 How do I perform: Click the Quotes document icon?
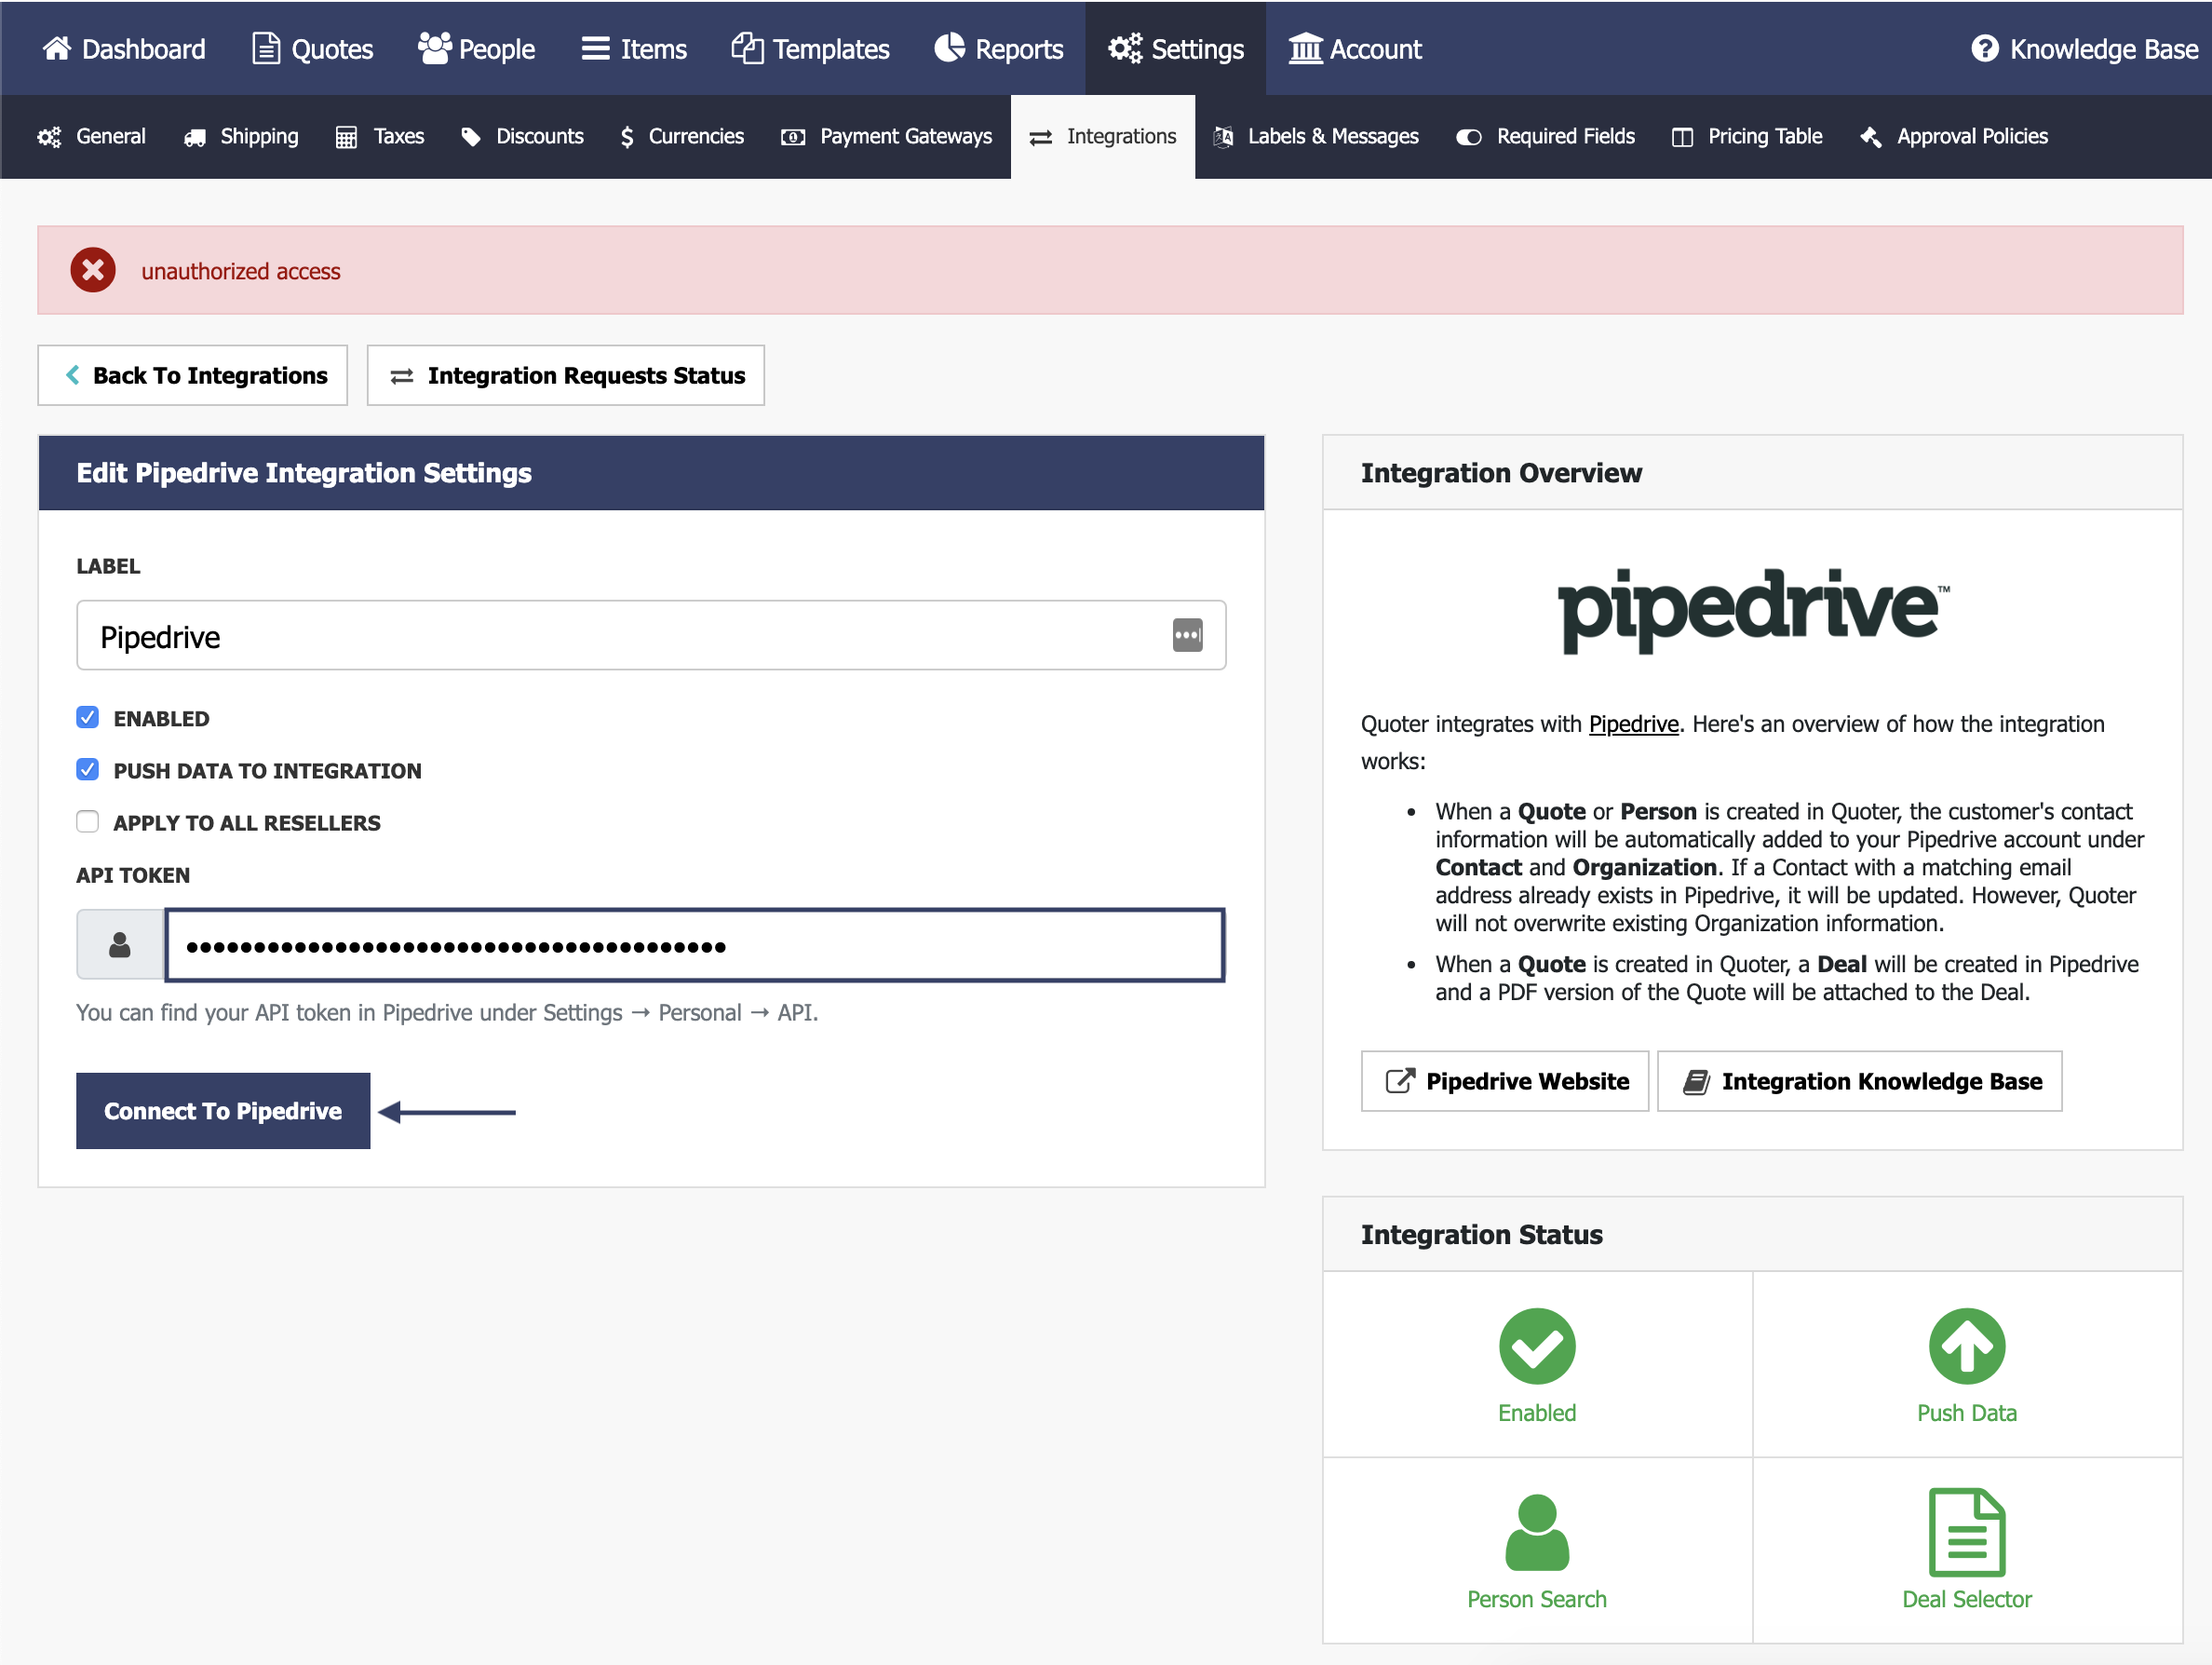pos(266,48)
